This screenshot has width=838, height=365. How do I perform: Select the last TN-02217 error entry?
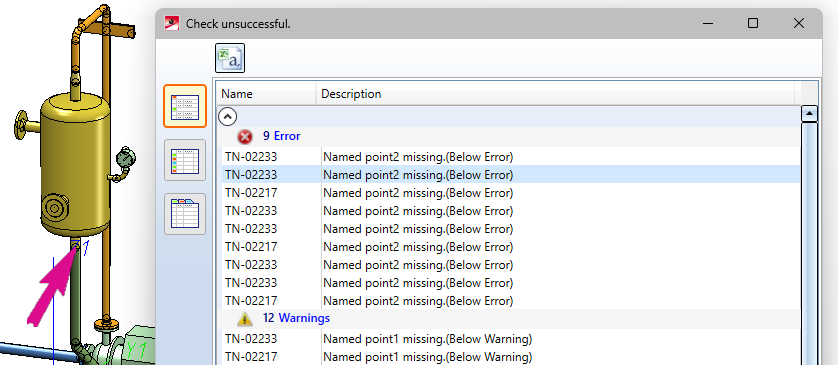[x=510, y=301]
